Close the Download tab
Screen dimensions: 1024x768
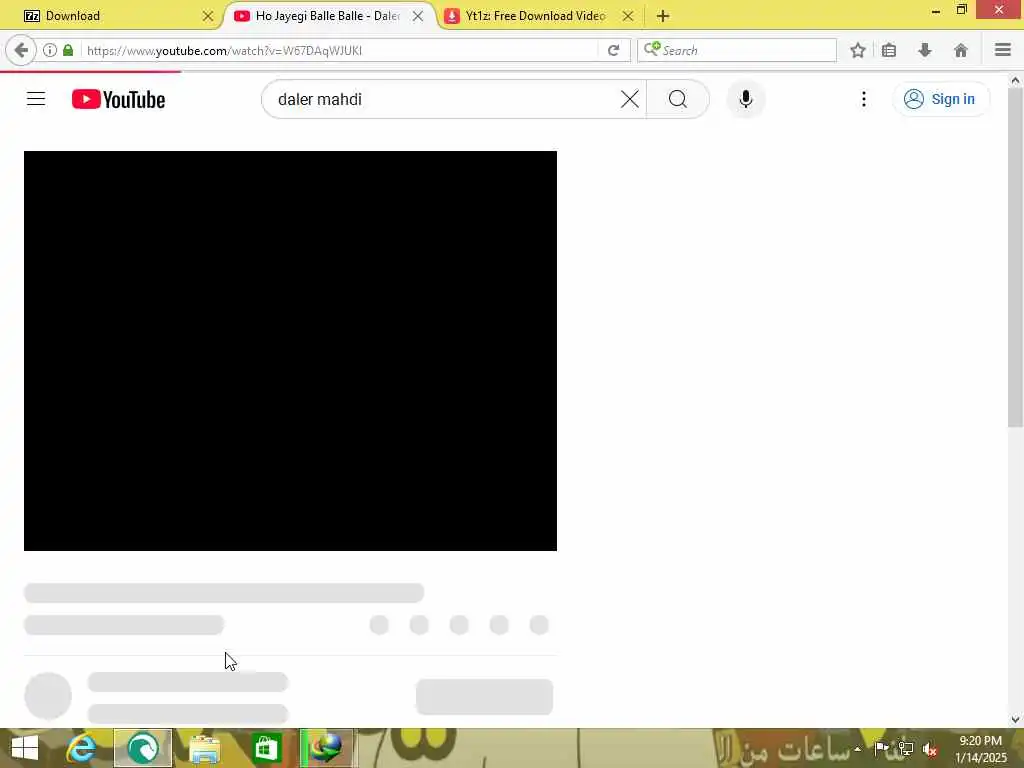coord(208,16)
